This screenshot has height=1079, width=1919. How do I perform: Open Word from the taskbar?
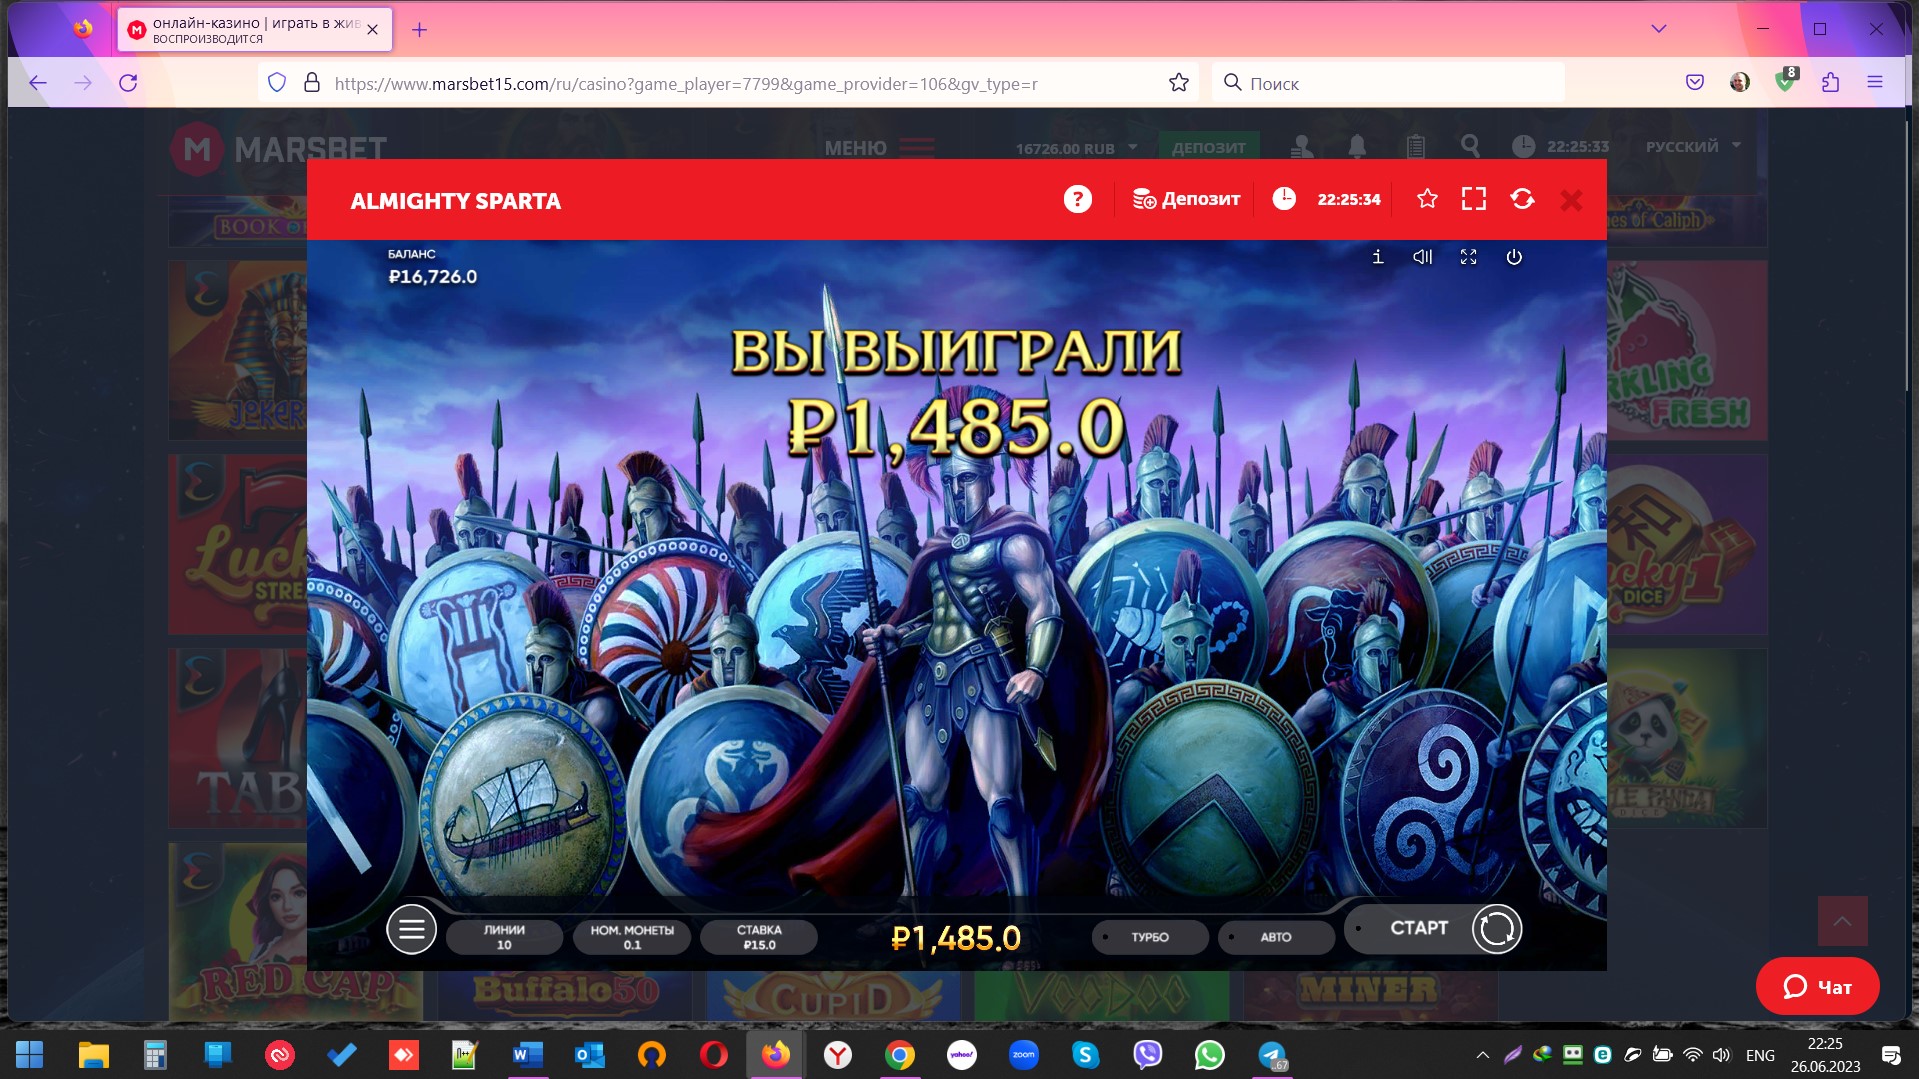[527, 1054]
